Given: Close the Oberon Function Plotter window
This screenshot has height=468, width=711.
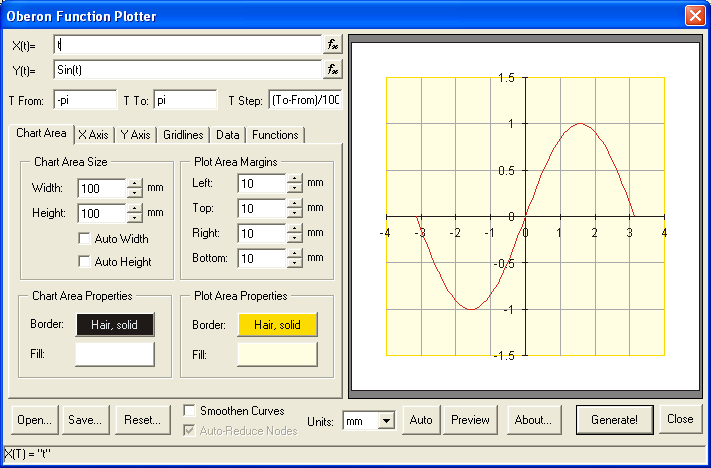Looking at the screenshot, I should pos(695,16).
